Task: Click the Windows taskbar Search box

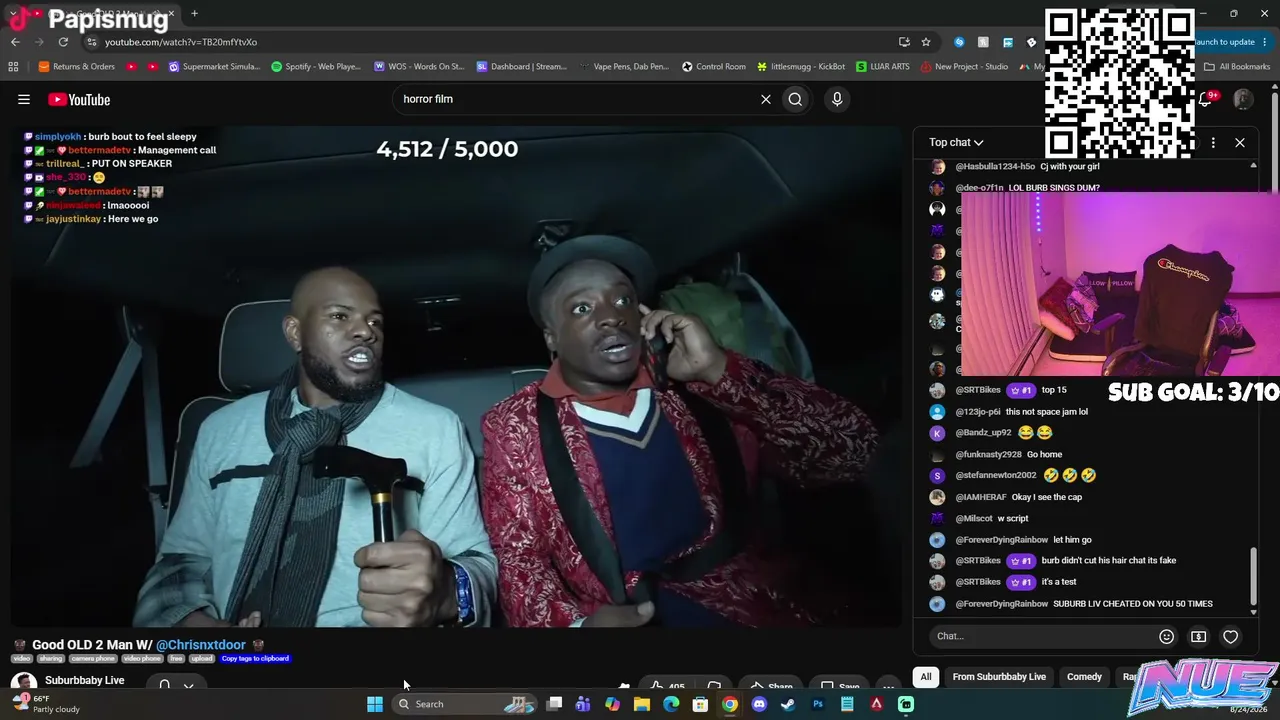Action: (x=465, y=704)
